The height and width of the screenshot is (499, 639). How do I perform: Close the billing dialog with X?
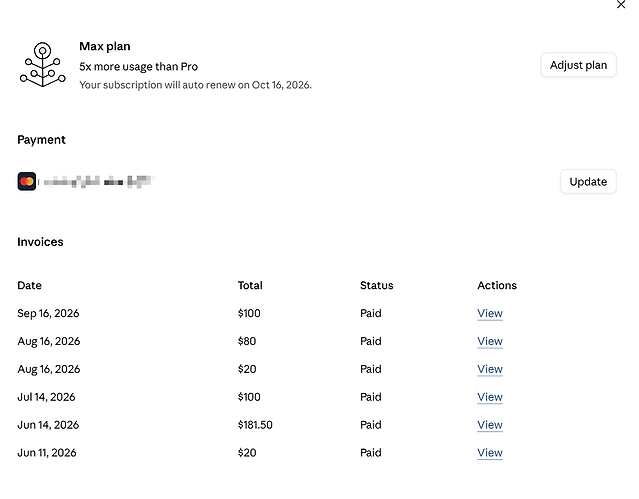[621, 5]
